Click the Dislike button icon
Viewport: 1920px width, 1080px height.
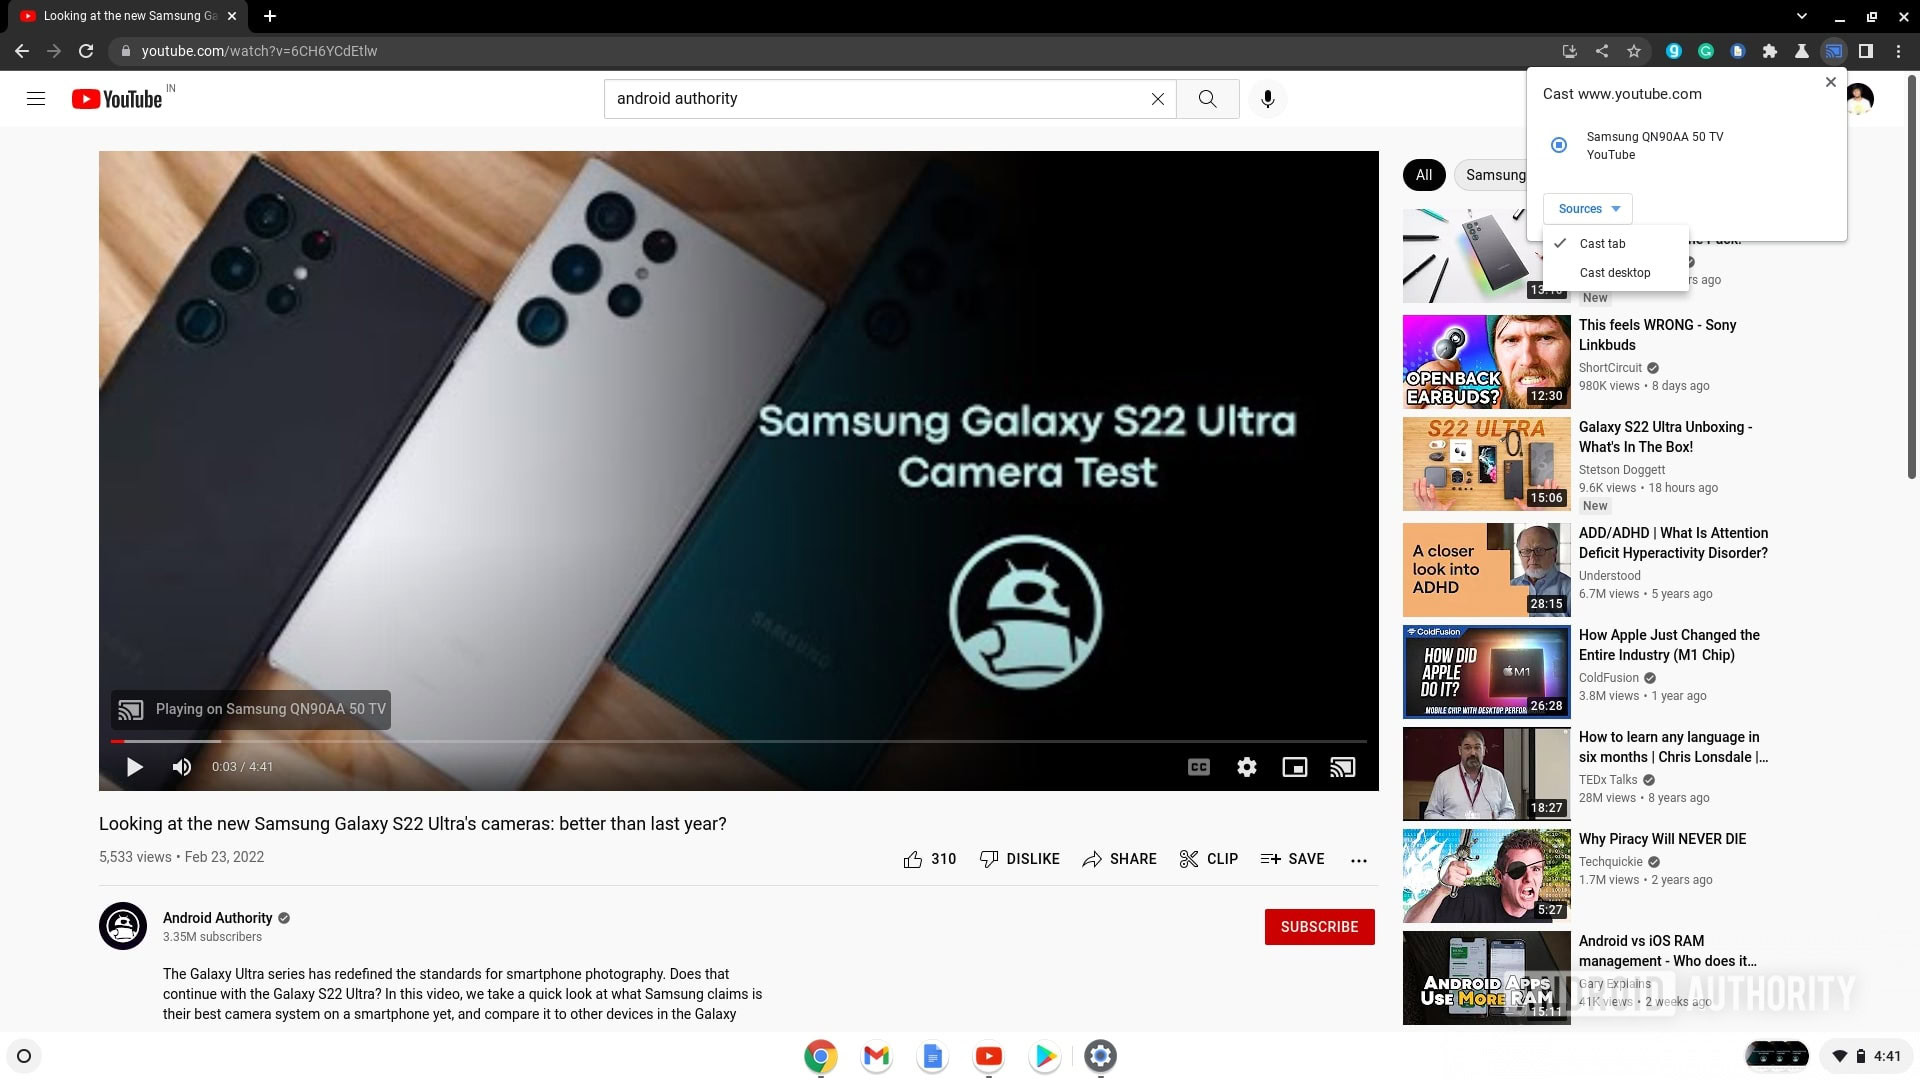point(988,858)
